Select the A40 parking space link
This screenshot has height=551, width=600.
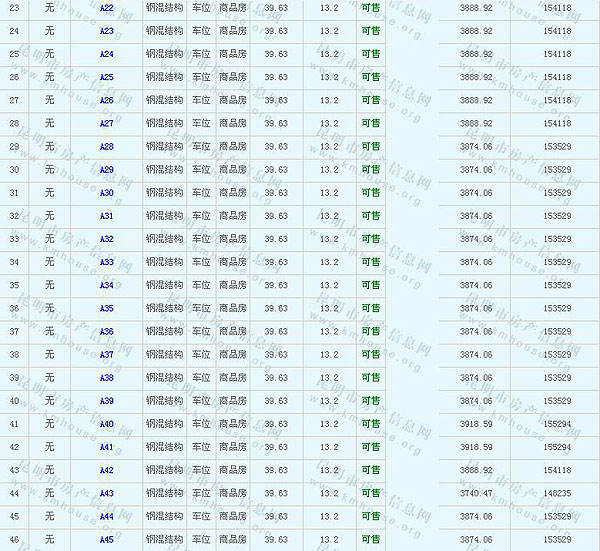pyautogui.click(x=107, y=424)
